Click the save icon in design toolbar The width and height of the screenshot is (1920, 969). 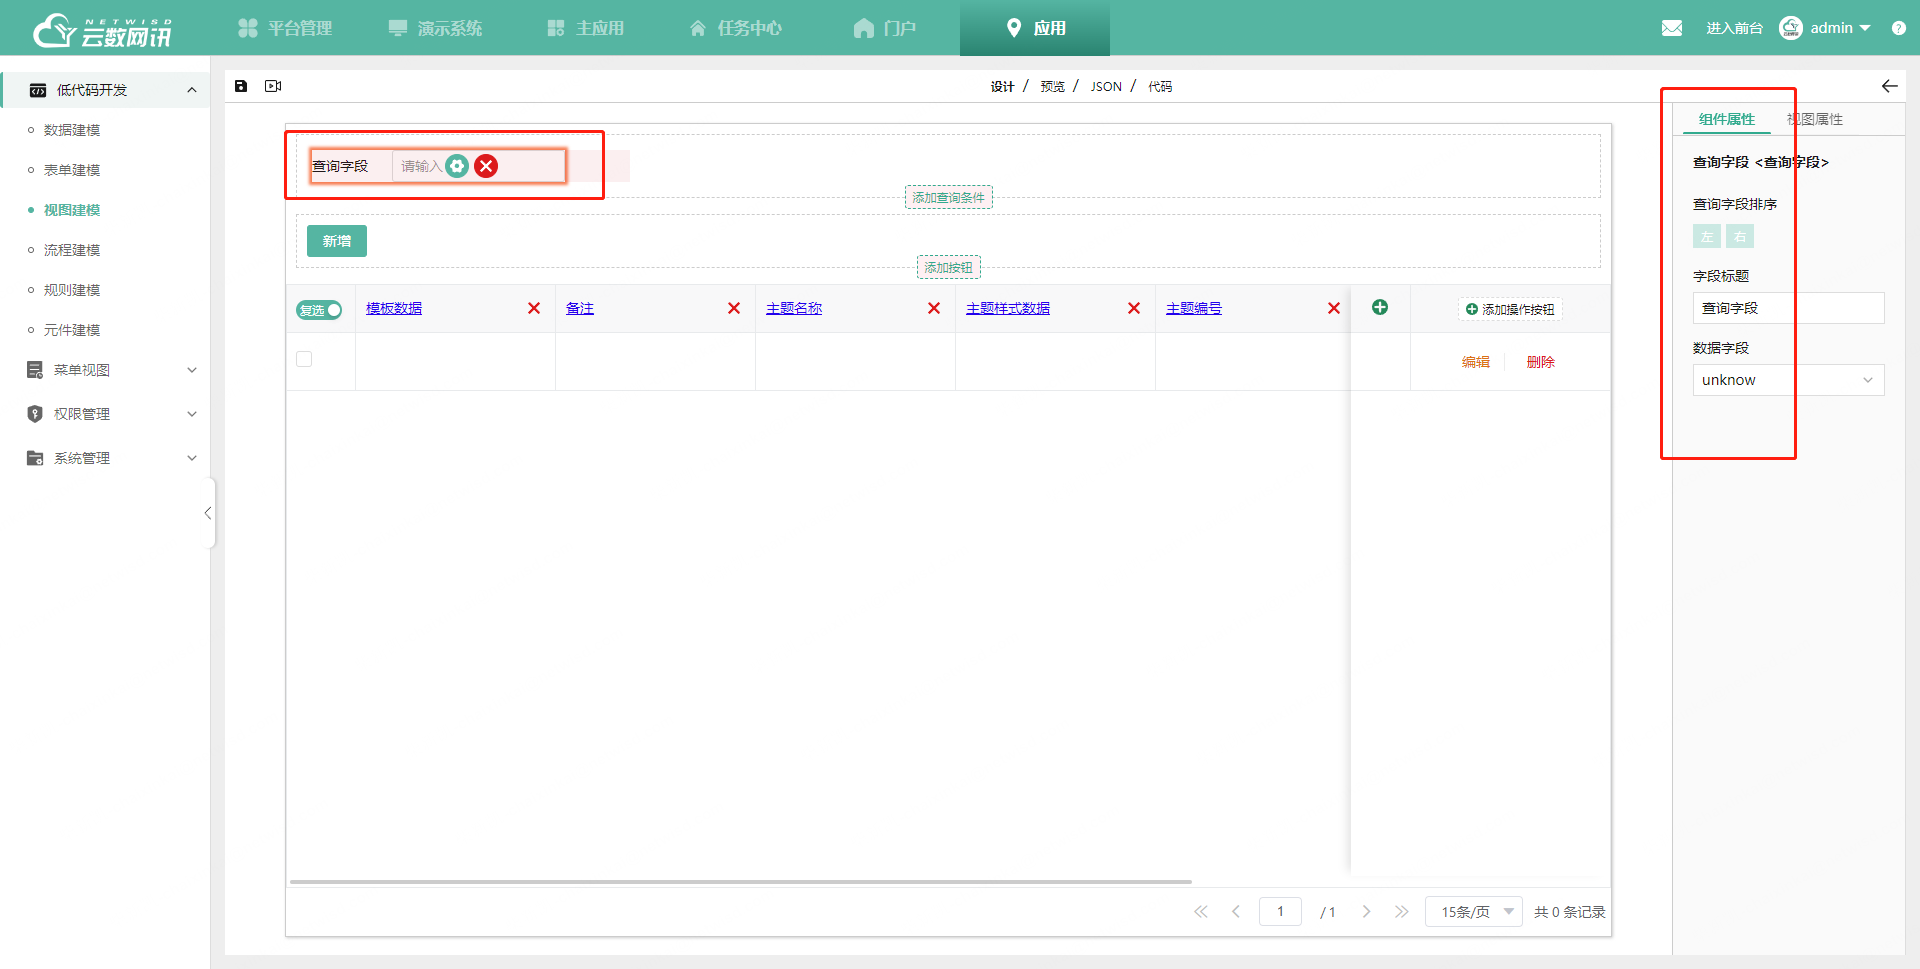pos(241,86)
